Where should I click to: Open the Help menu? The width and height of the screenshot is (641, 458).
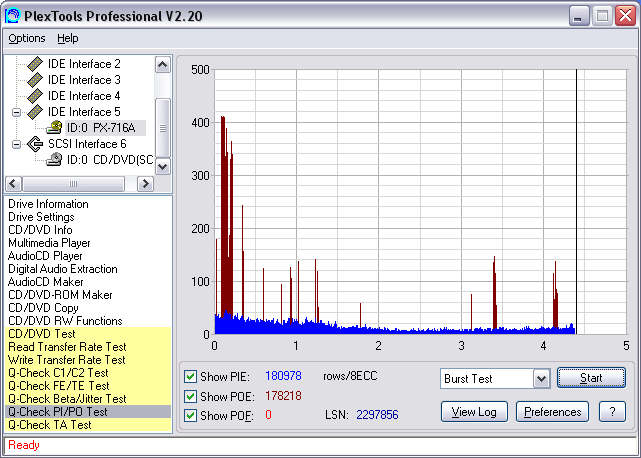(67, 38)
